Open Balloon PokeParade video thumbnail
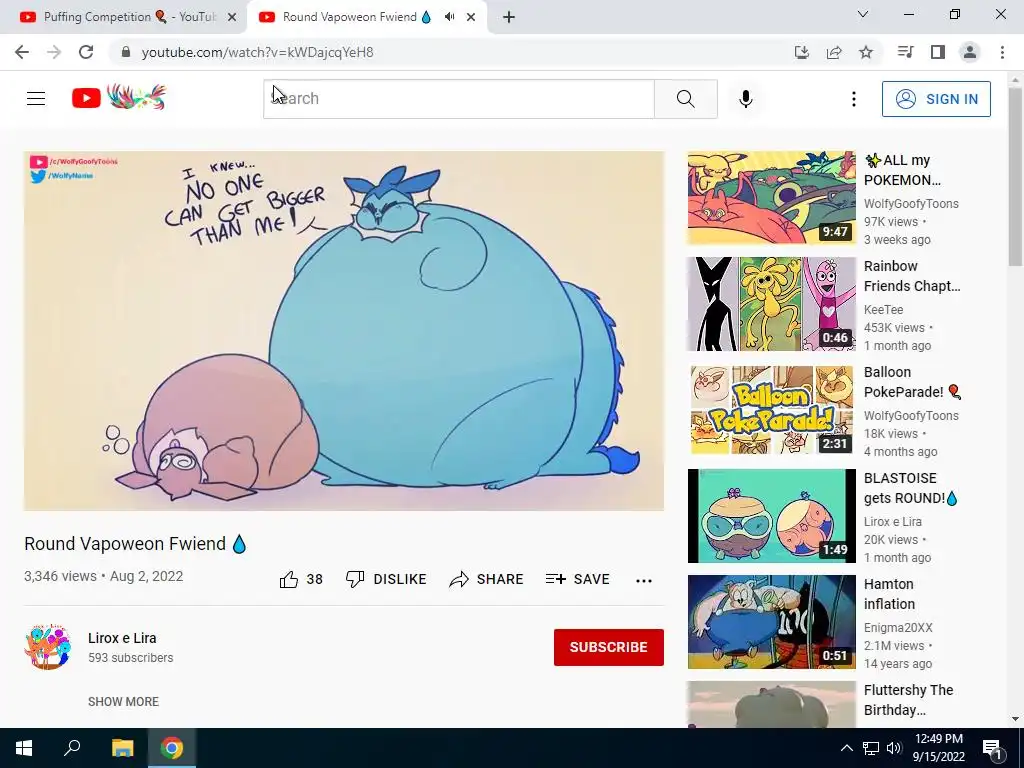This screenshot has width=1024, height=768. 771,409
